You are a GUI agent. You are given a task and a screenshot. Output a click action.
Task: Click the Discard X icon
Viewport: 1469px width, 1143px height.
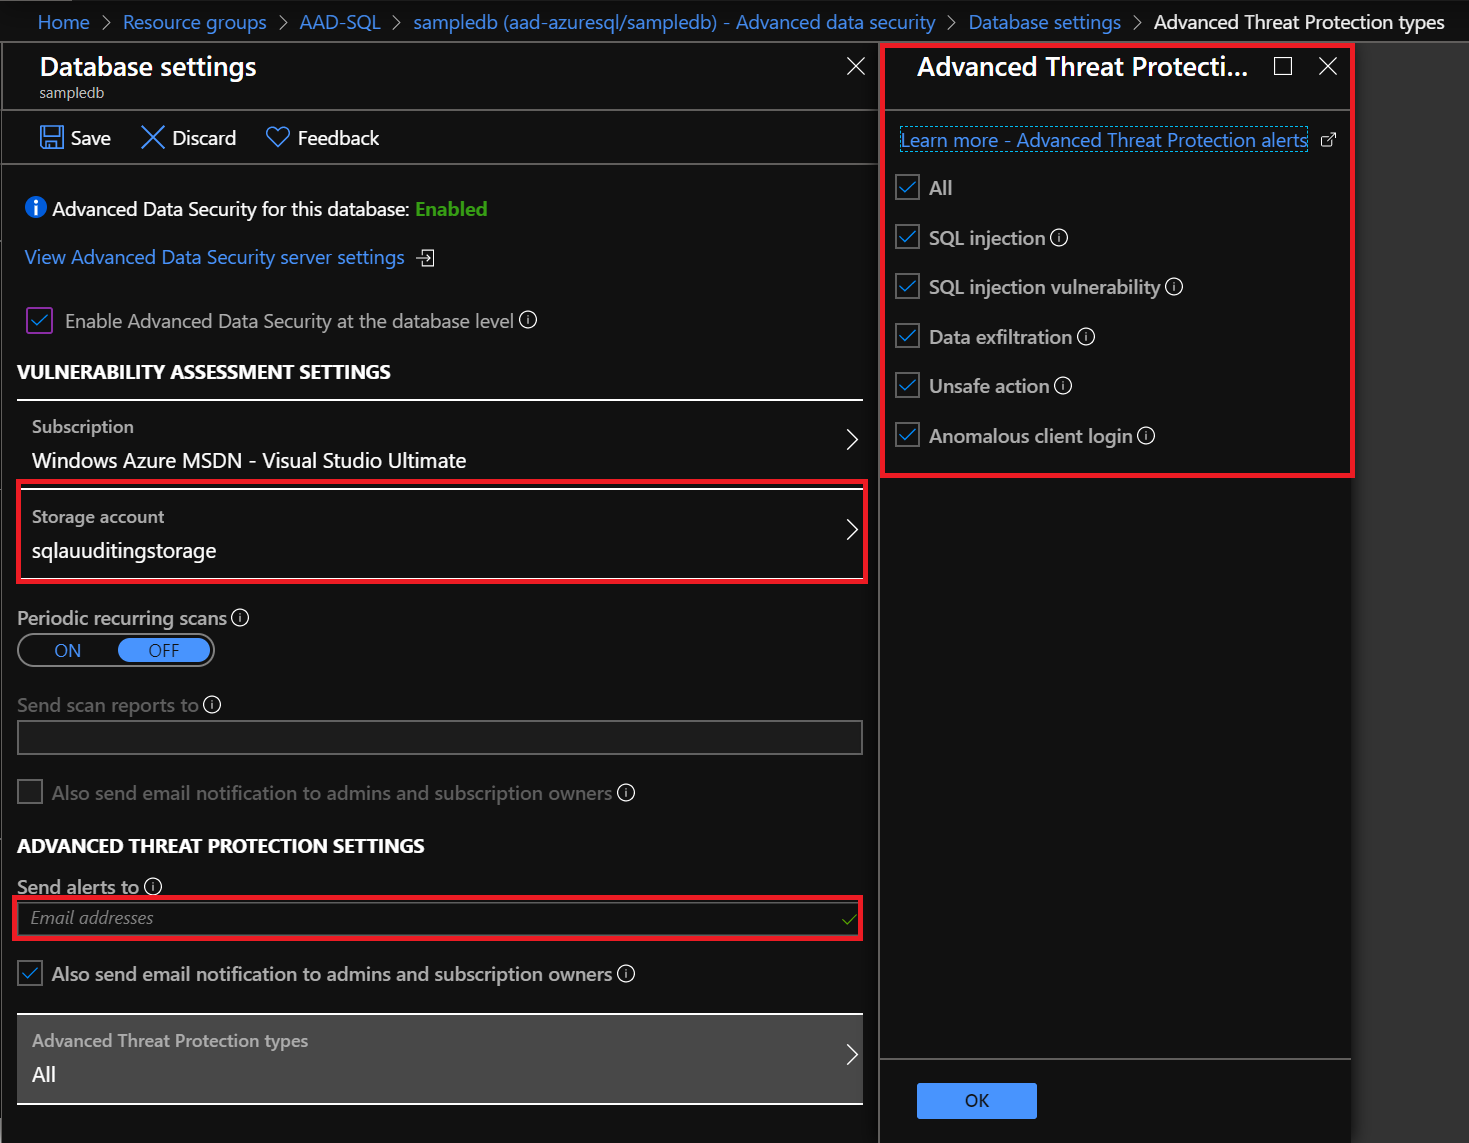[x=153, y=137]
